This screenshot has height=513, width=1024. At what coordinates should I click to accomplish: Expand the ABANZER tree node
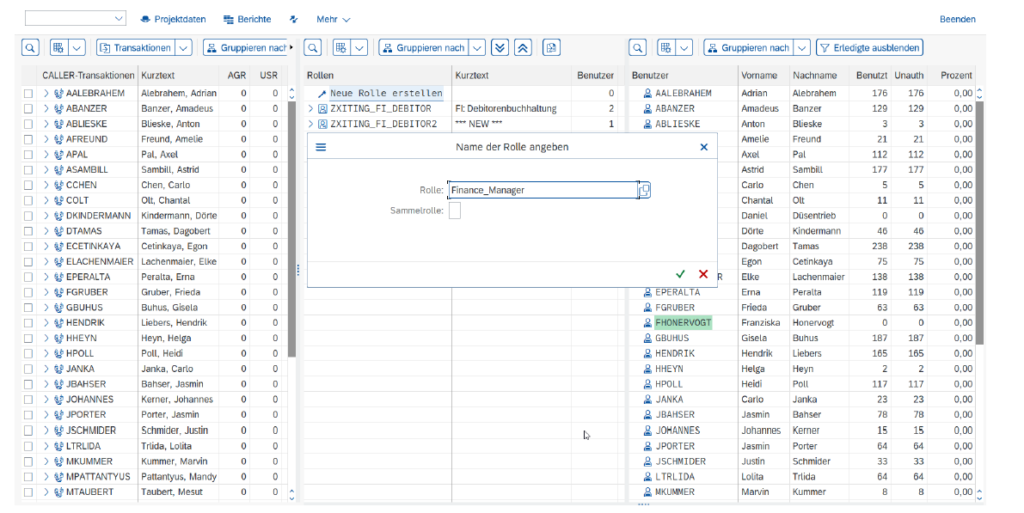click(46, 109)
